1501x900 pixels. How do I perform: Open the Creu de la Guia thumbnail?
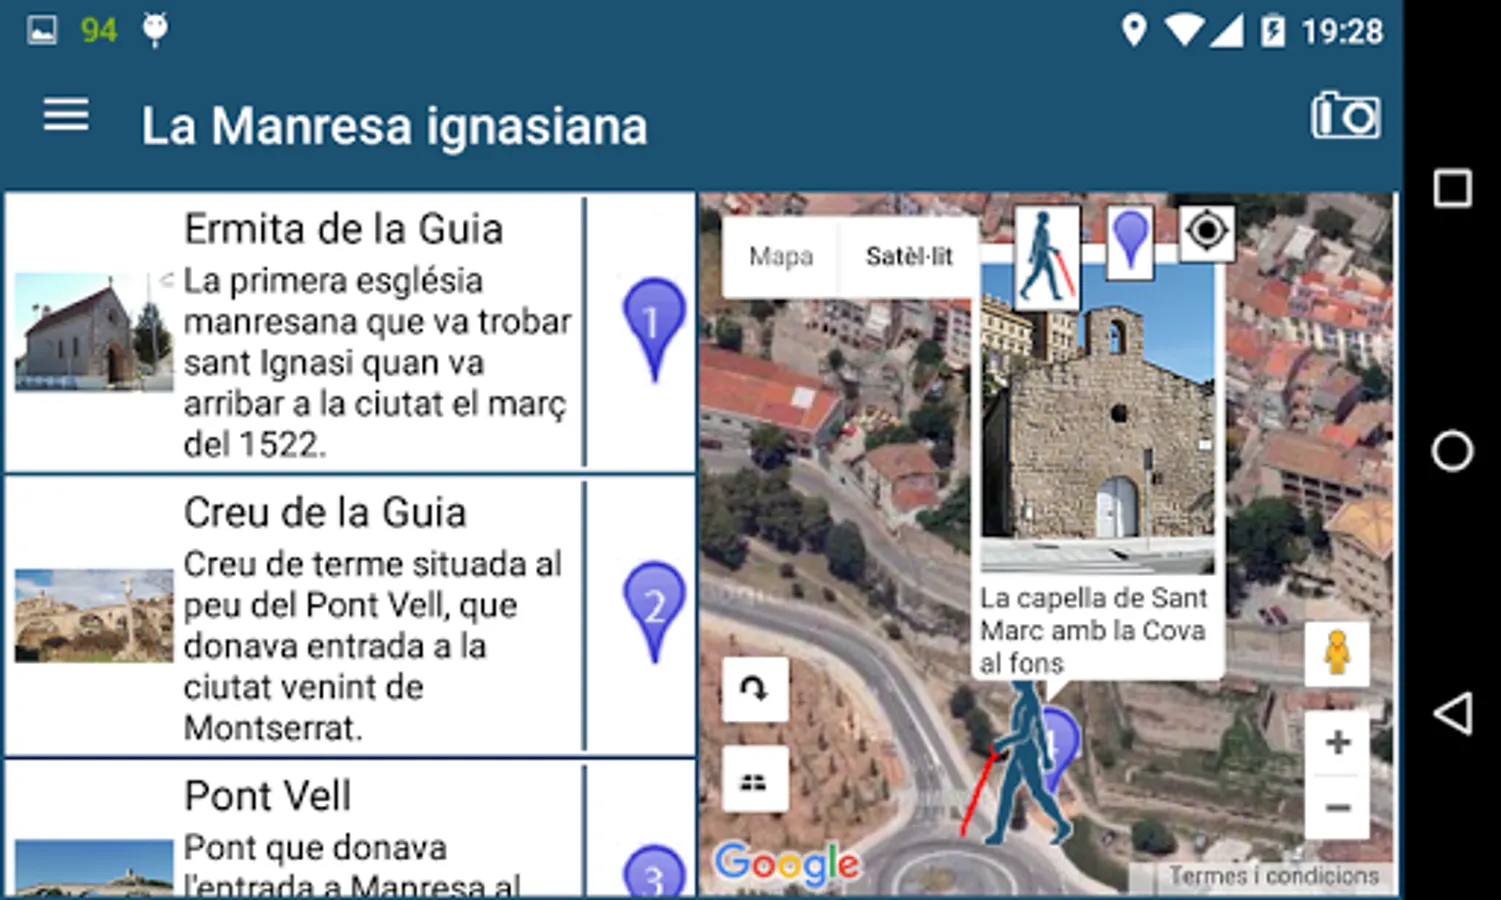[x=94, y=616]
